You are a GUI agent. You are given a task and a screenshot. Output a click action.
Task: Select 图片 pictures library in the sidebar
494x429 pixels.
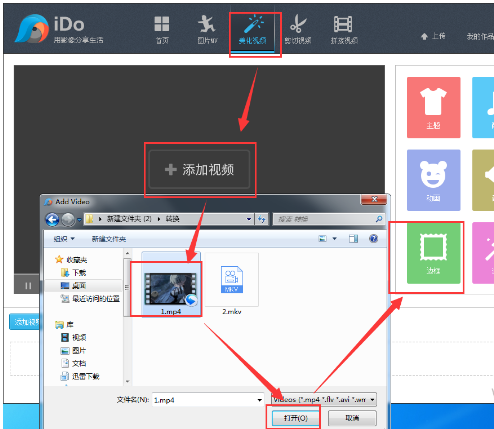[74, 350]
